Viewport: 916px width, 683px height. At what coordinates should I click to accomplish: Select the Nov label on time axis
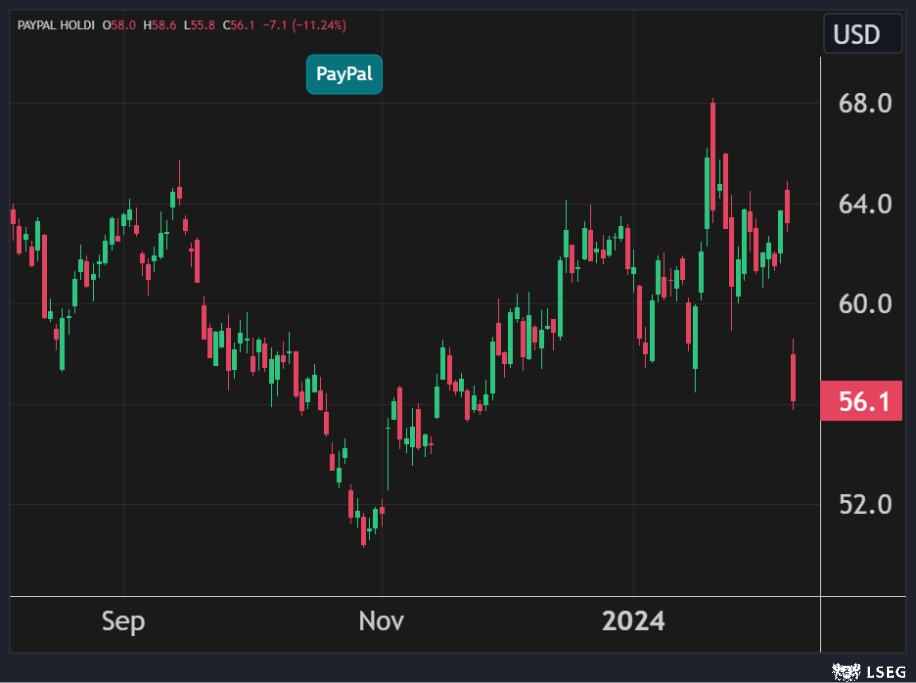(381, 621)
